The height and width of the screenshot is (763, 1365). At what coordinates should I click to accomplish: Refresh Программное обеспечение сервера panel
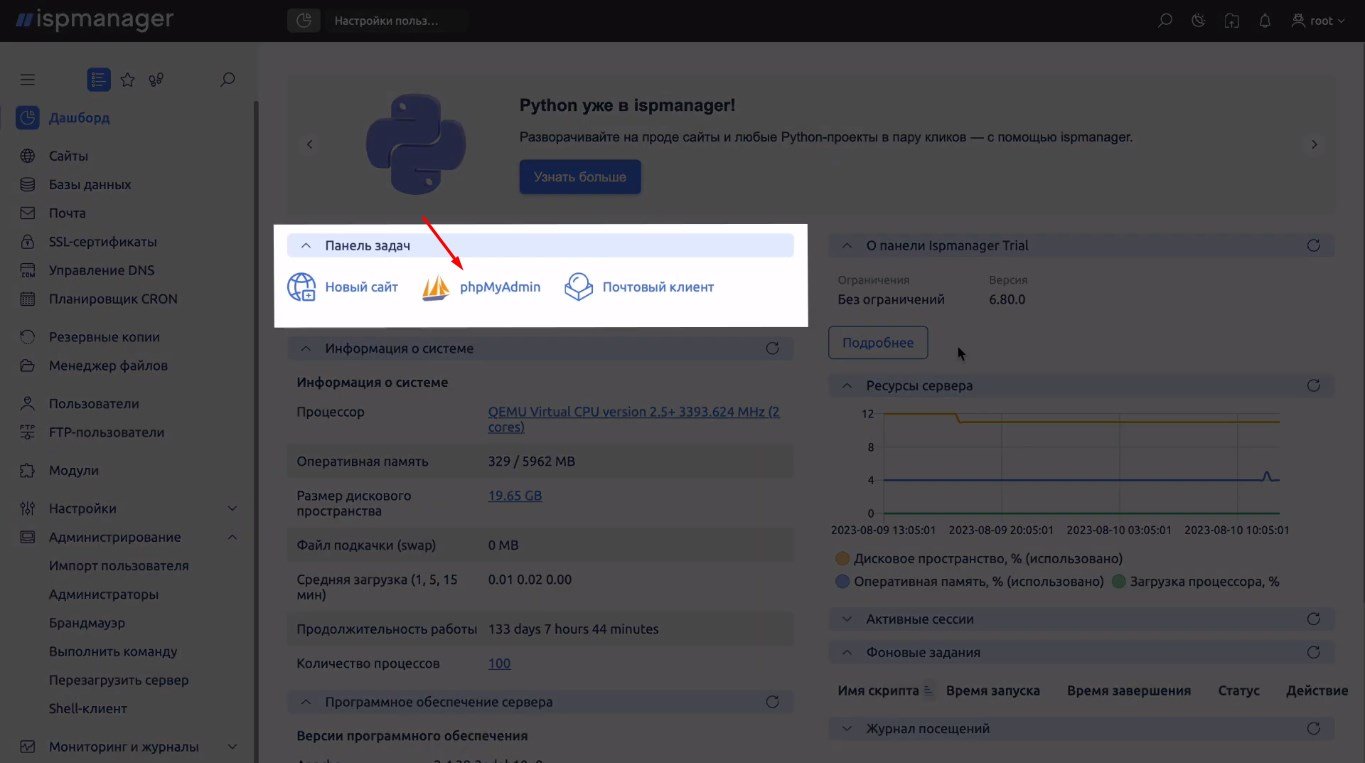(772, 703)
